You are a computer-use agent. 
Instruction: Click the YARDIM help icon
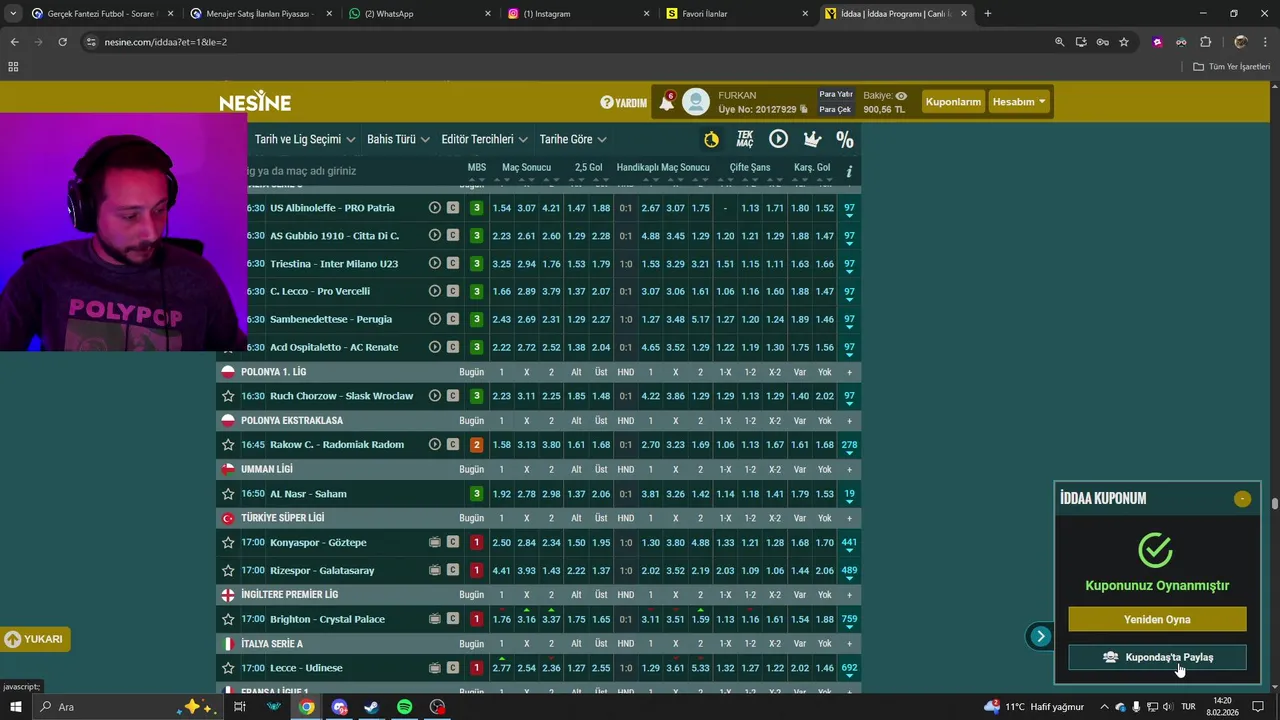pyautogui.click(x=623, y=102)
